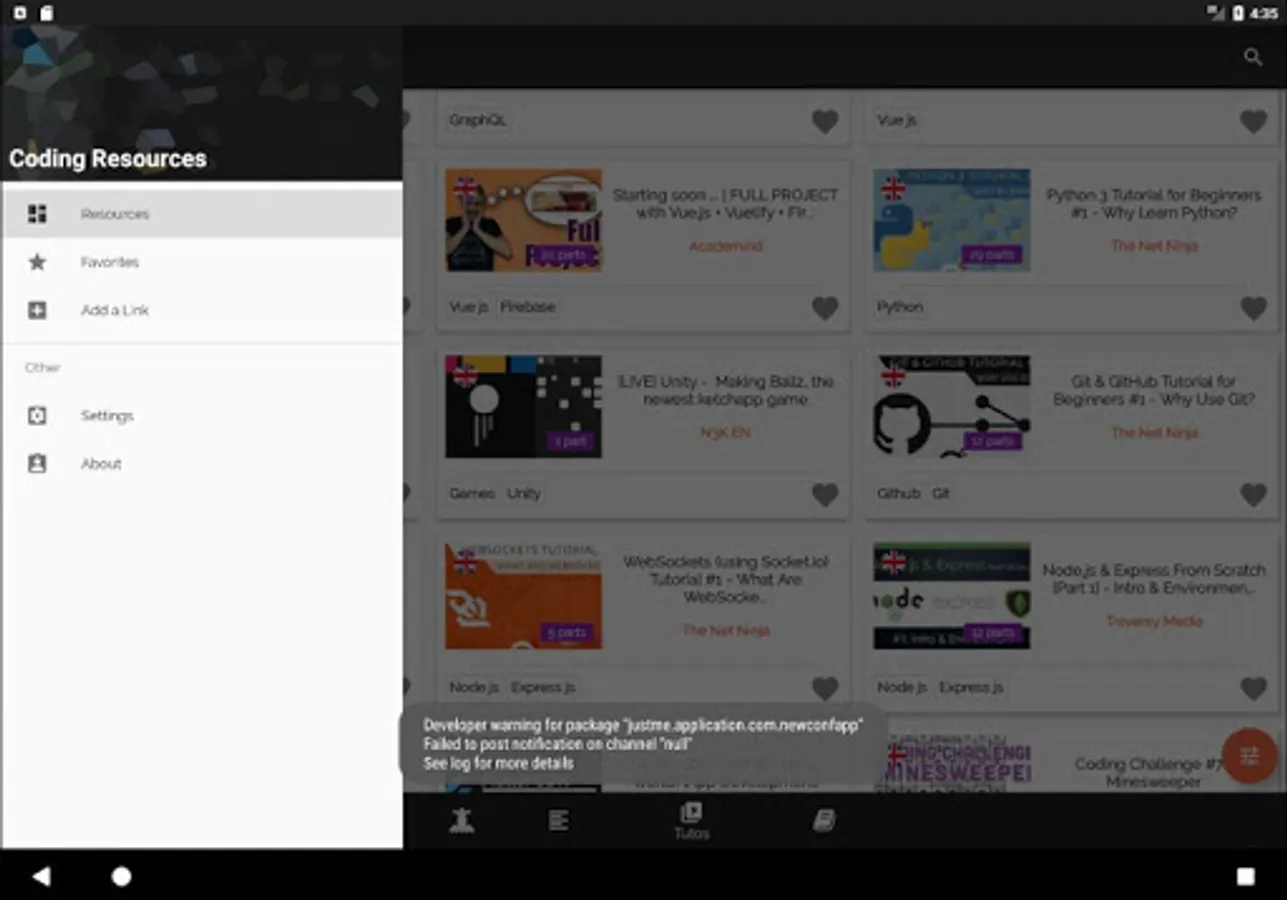Open the Traversy Media channel link
This screenshot has width=1287, height=900.
1154,622
